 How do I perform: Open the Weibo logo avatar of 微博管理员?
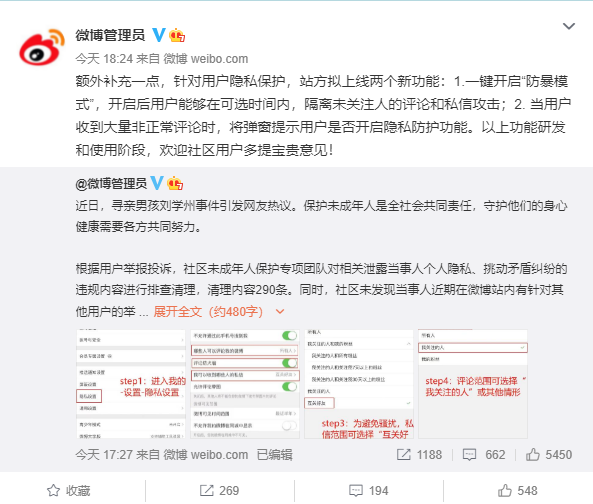click(x=42, y=47)
